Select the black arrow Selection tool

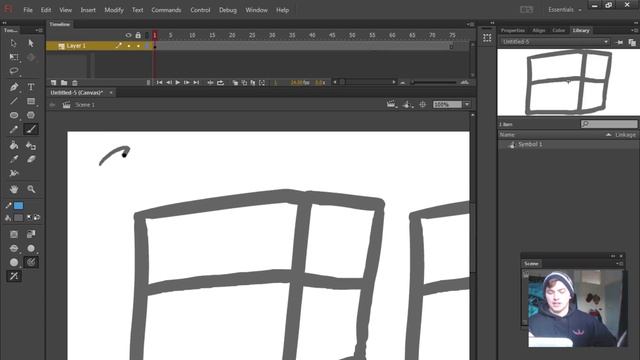pos(13,43)
